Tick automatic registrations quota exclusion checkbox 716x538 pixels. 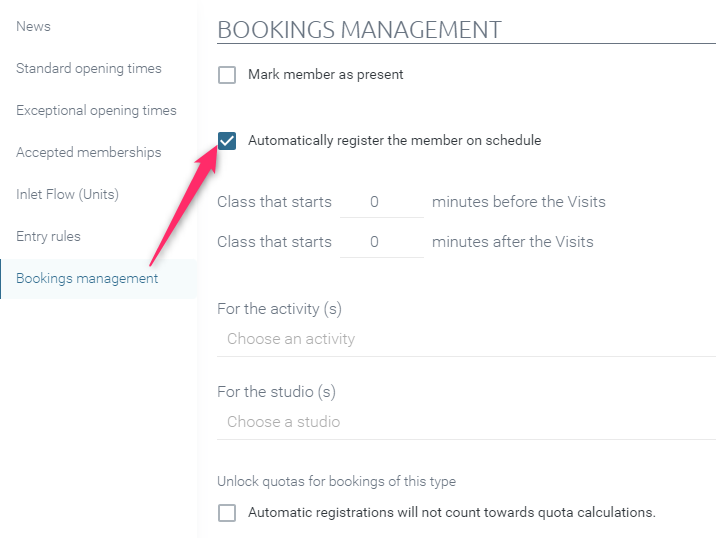point(227,513)
